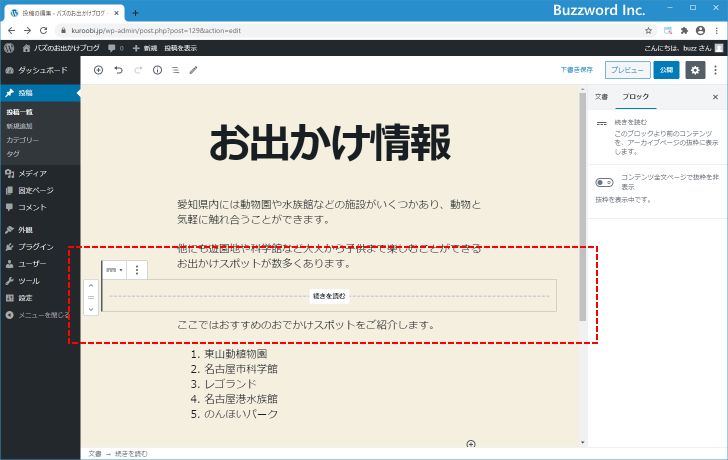This screenshot has width=728, height=460.
Task: Open block navigation list view
Action: [176, 70]
